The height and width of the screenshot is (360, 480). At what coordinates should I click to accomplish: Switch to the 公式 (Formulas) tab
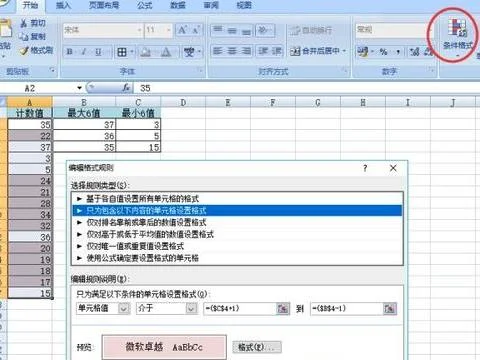click(x=144, y=6)
